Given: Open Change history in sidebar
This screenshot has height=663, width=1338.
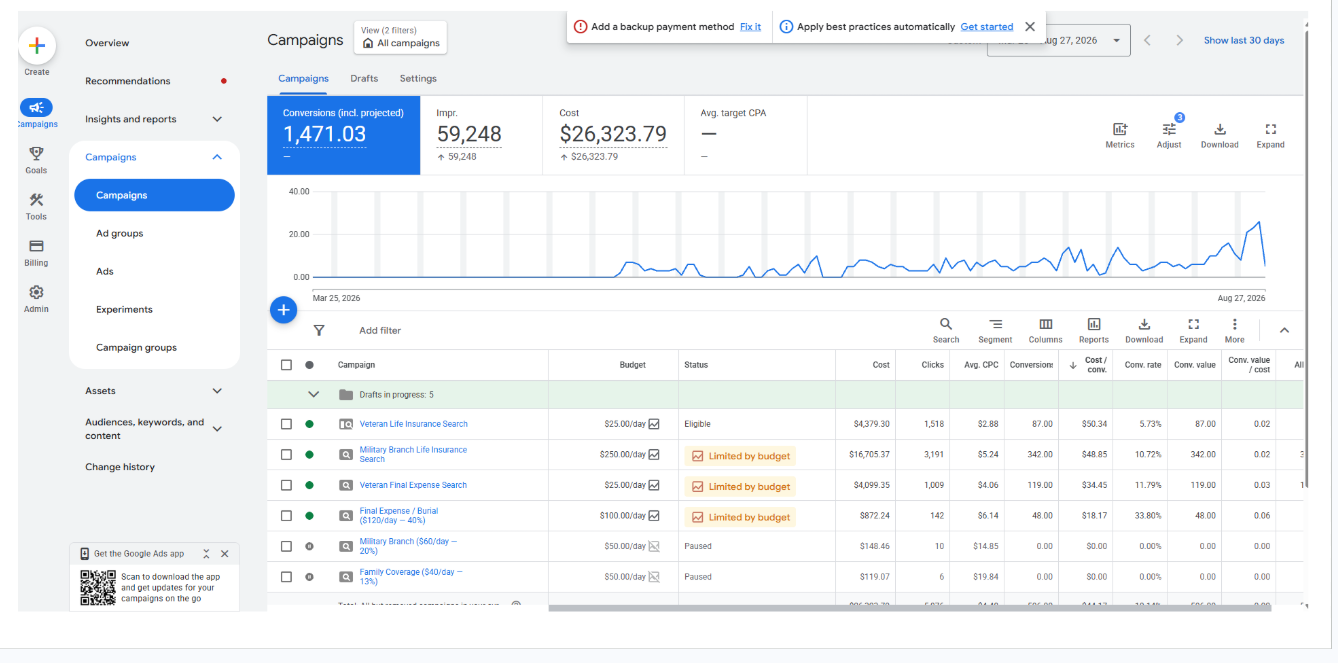Looking at the screenshot, I should [120, 467].
